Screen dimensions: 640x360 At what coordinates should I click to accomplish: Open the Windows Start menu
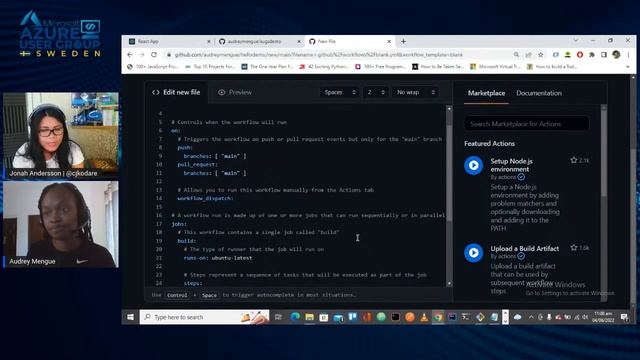coord(130,317)
